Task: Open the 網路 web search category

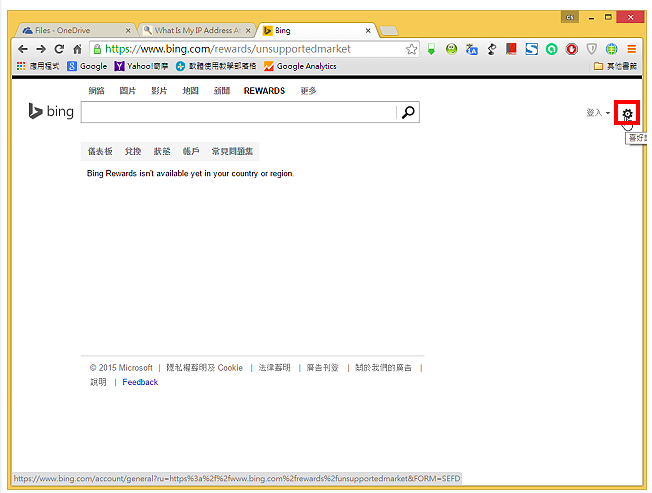Action: [96, 91]
